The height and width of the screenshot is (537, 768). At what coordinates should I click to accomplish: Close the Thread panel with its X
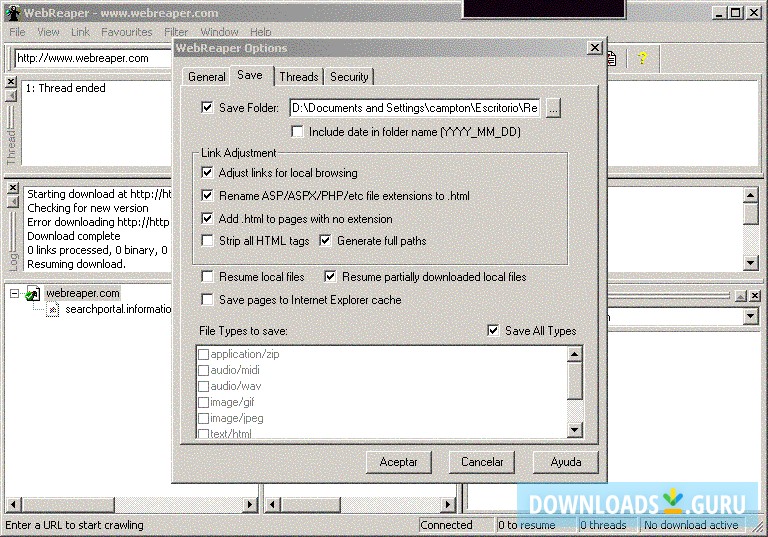[x=11, y=81]
